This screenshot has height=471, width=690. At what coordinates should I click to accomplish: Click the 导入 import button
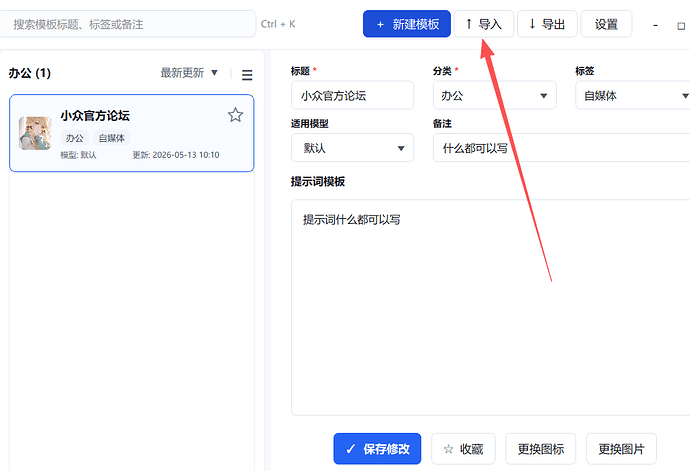tap(484, 24)
